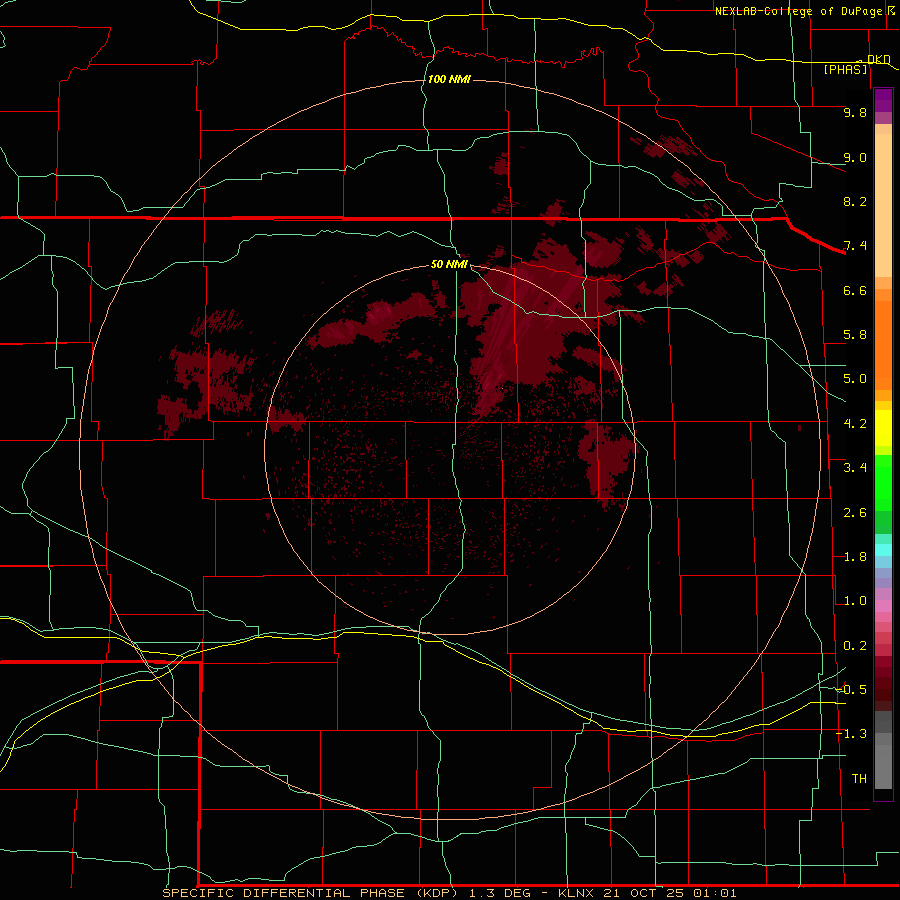The width and height of the screenshot is (900, 900).
Task: Click the legend value '3.4'
Action: point(855,468)
